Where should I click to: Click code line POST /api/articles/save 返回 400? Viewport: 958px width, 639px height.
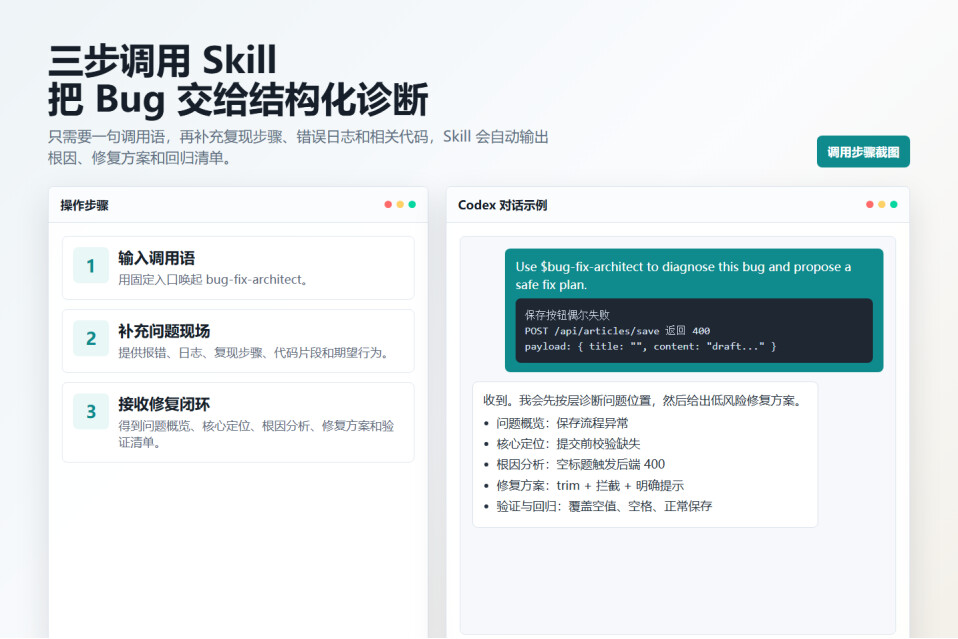[x=617, y=330]
